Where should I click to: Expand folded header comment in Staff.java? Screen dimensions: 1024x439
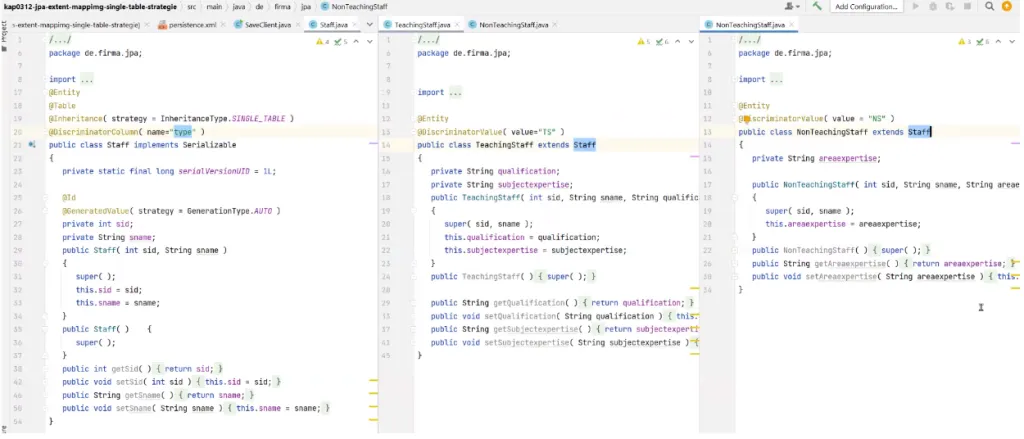click(x=60, y=41)
